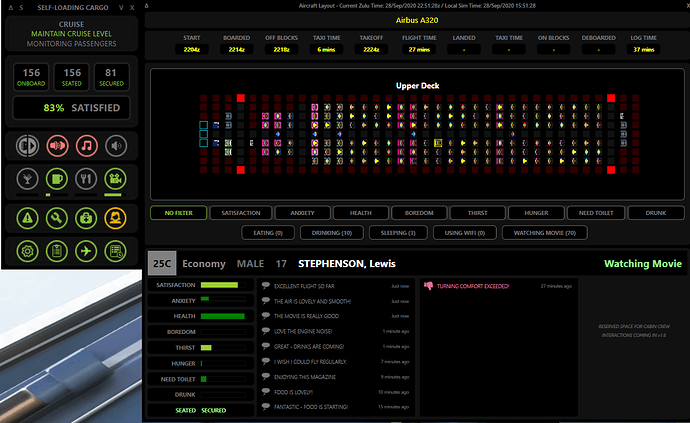Click the 'THE MOVIE IS REALLY GOOD' comment
The image size is (690, 423).
click(x=306, y=316)
